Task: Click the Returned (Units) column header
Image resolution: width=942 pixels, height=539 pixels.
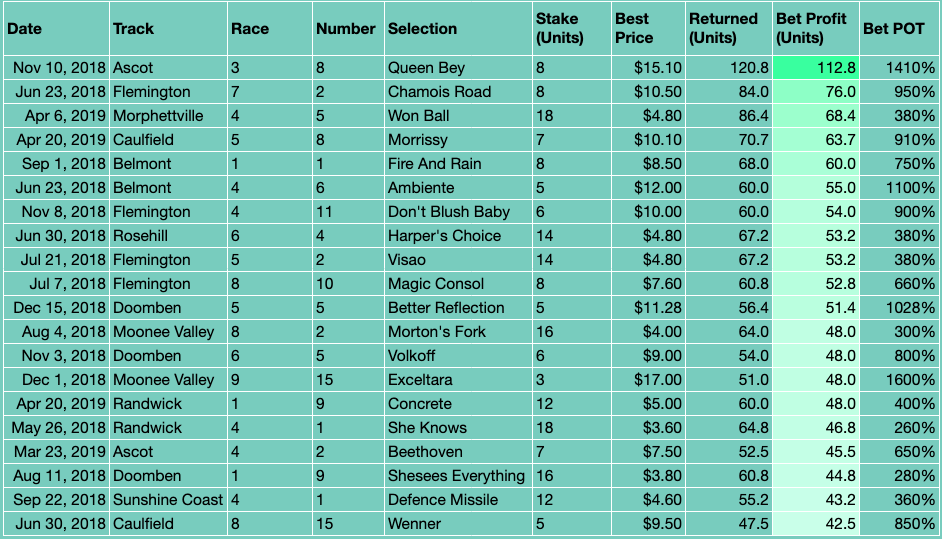Action: tap(729, 28)
